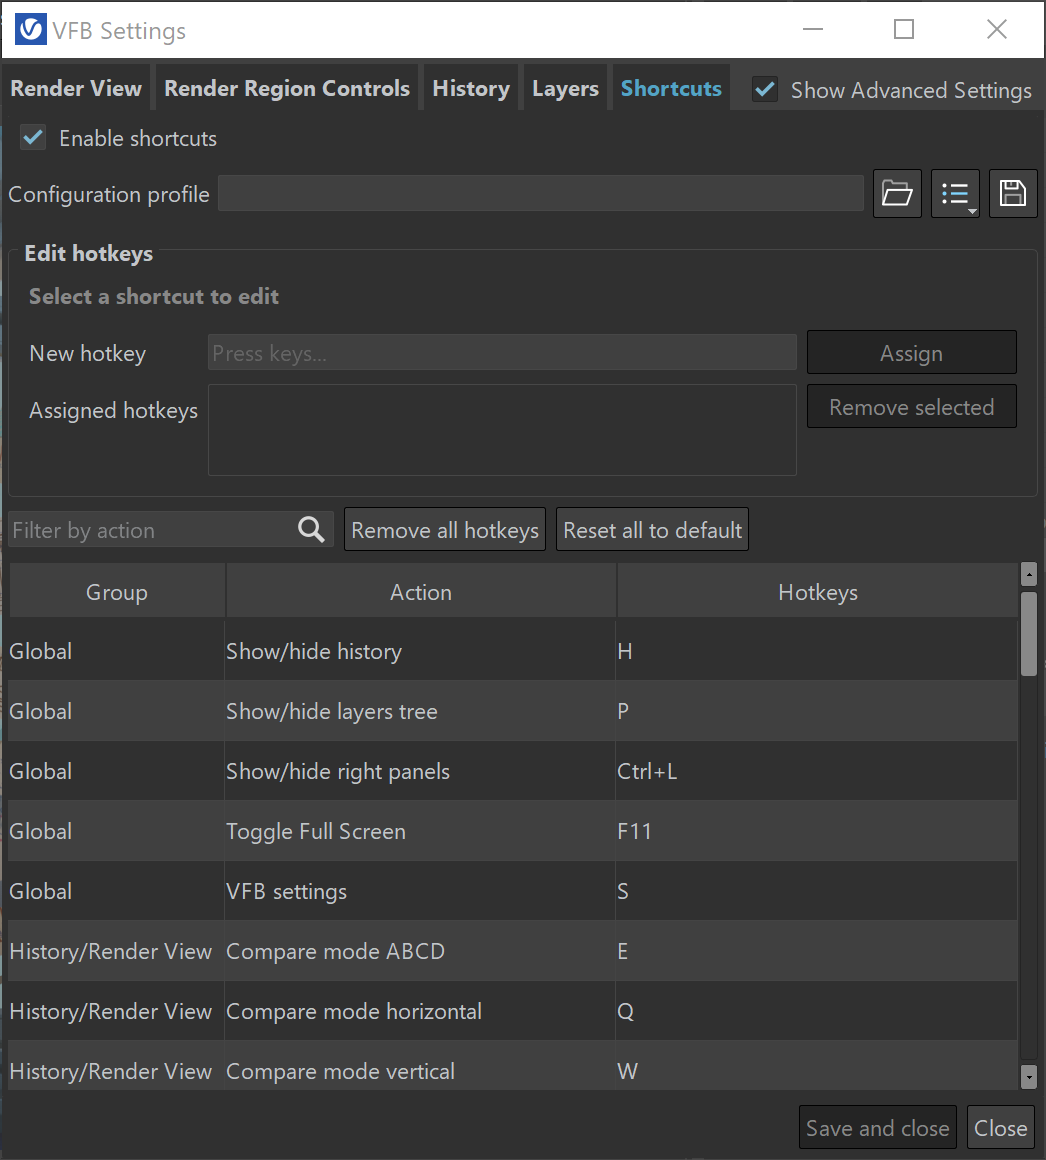Viewport: 1046px width, 1160px height.
Task: Click Reset all to default
Action: [x=652, y=530]
